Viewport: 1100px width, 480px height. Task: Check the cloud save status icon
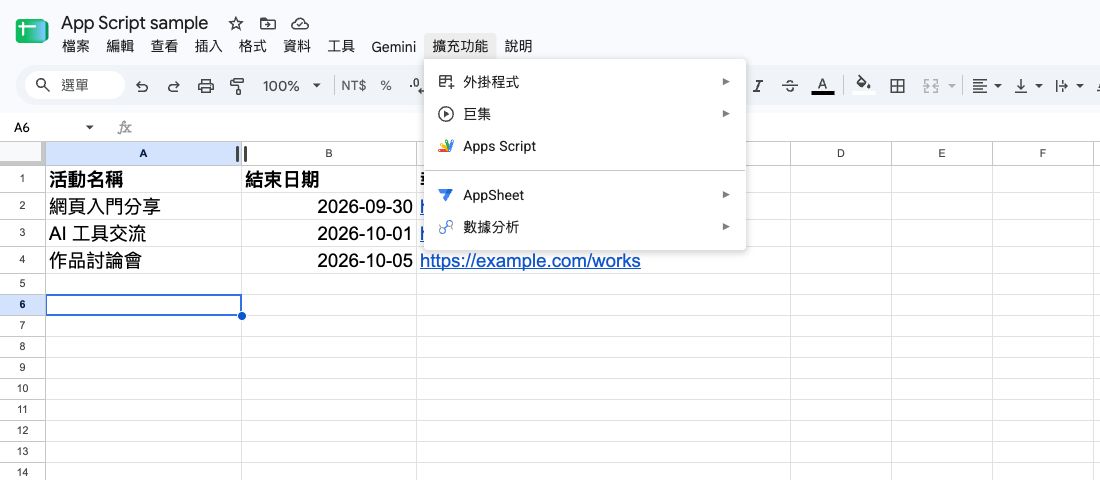(x=300, y=24)
